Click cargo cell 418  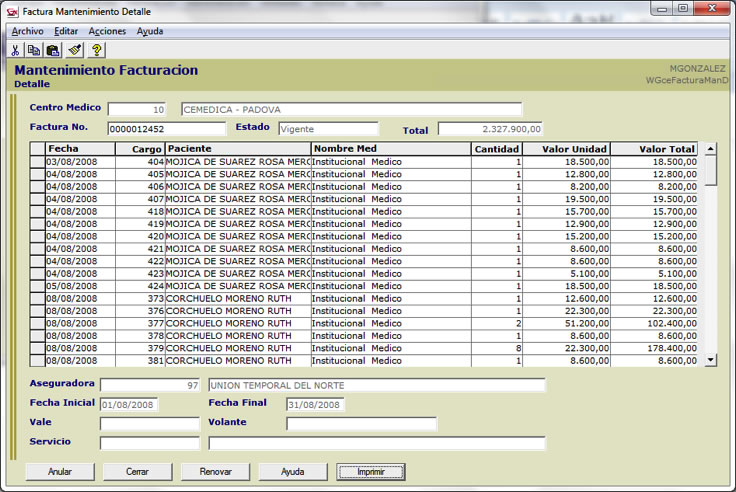[140, 212]
